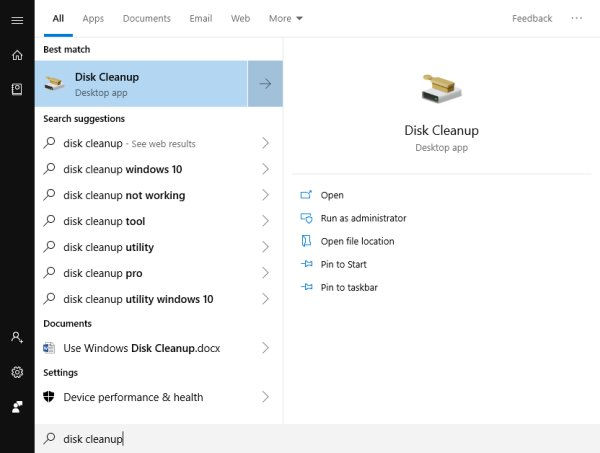Expand the Disk Cleanup best match arrow

tap(265, 83)
